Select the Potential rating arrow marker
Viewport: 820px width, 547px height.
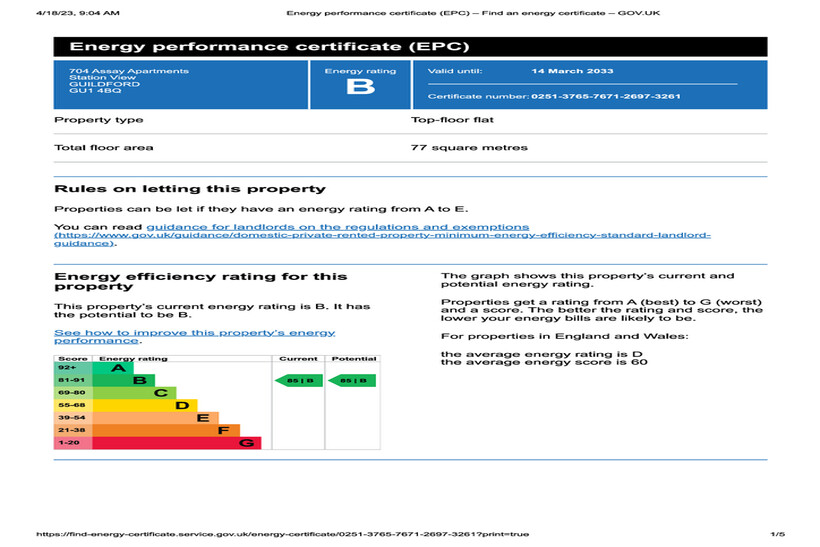point(351,380)
